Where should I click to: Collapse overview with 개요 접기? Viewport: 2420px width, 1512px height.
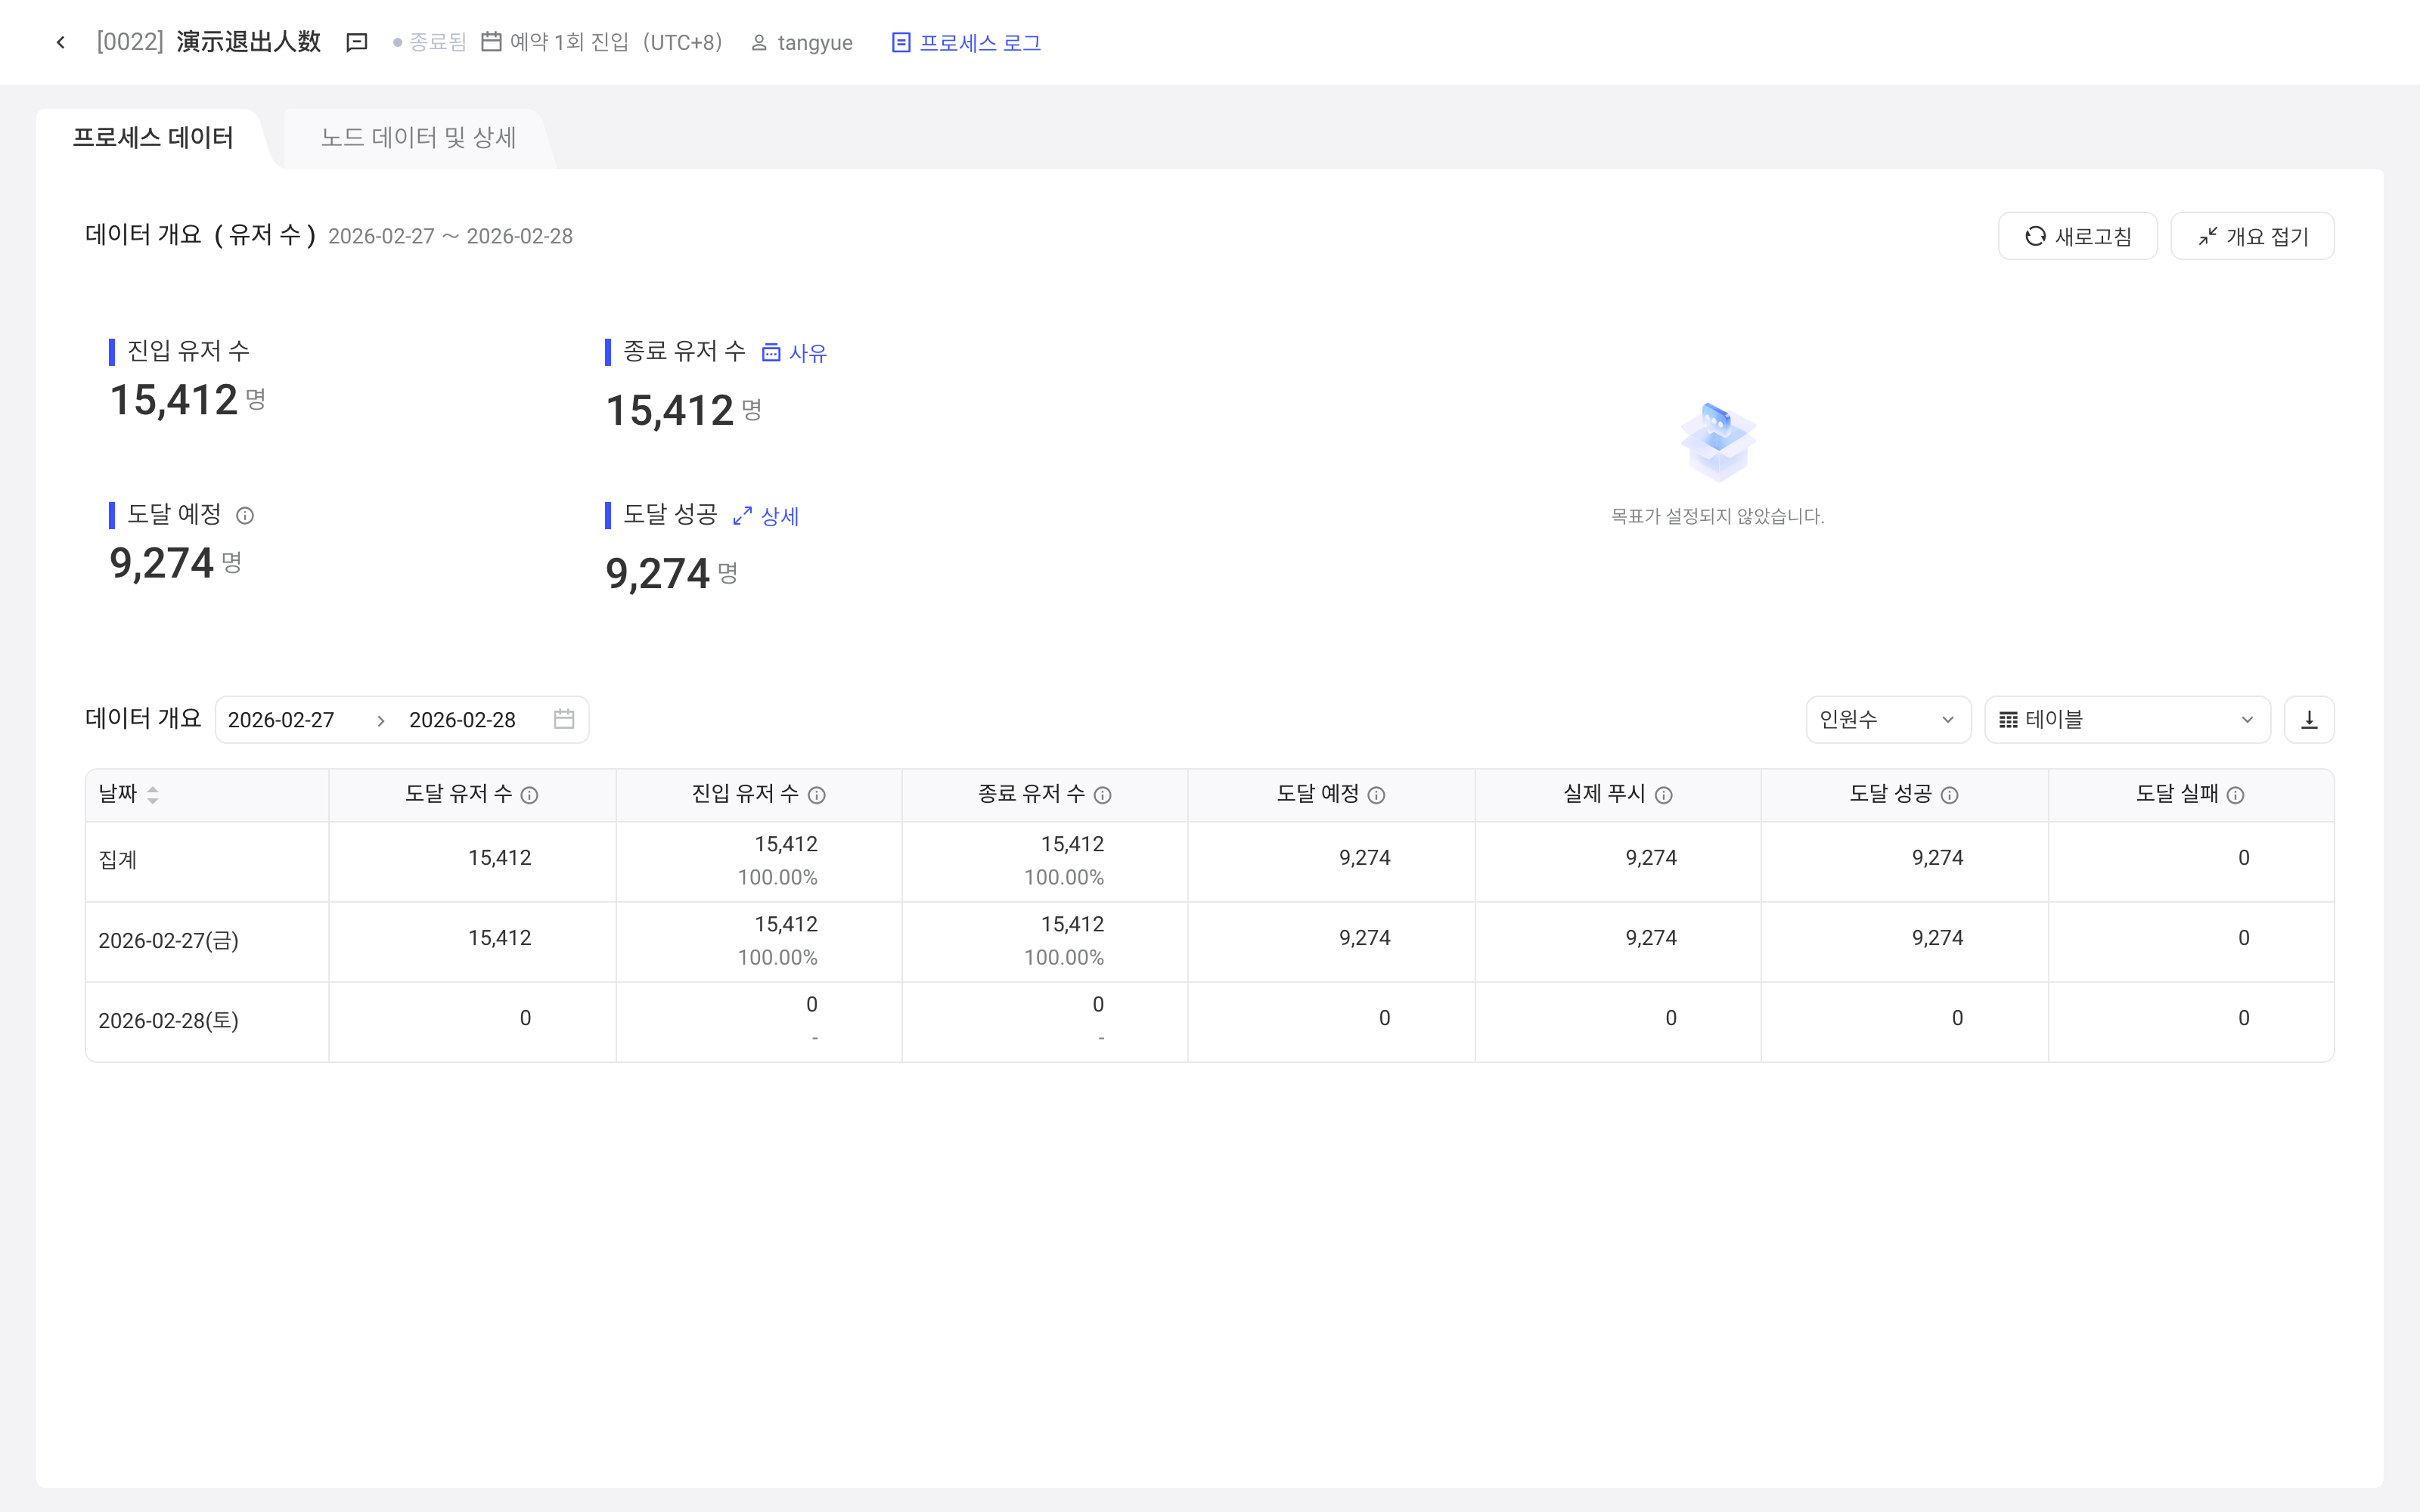click(x=2252, y=236)
